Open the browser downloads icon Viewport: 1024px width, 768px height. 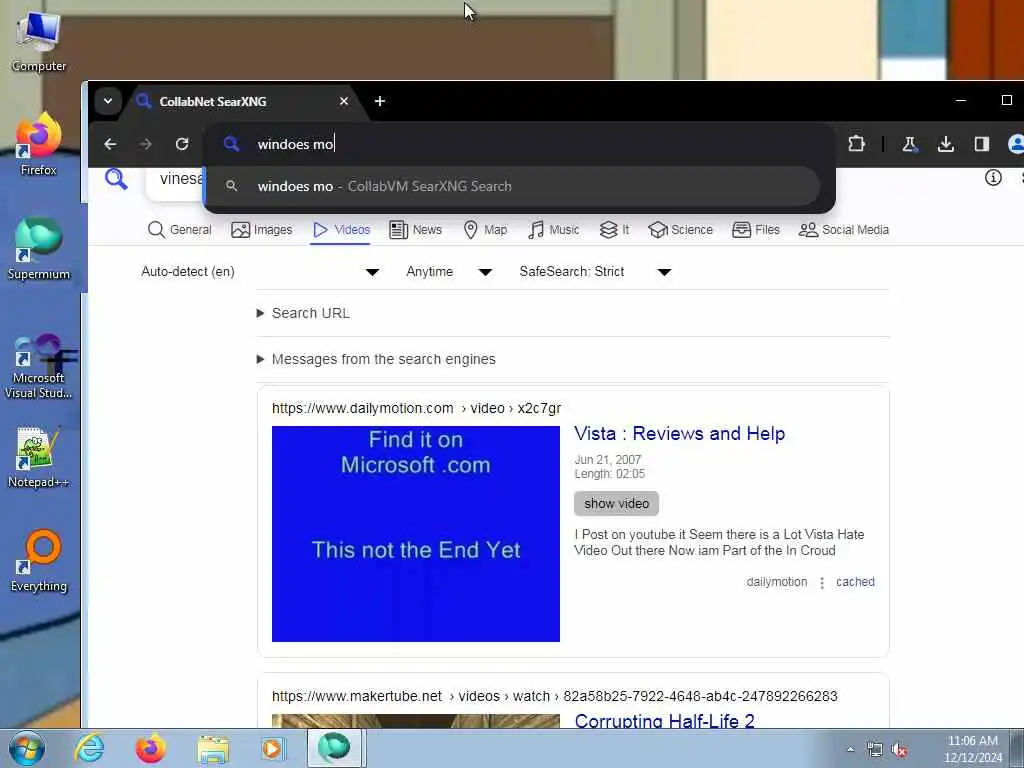pyautogui.click(x=946, y=144)
